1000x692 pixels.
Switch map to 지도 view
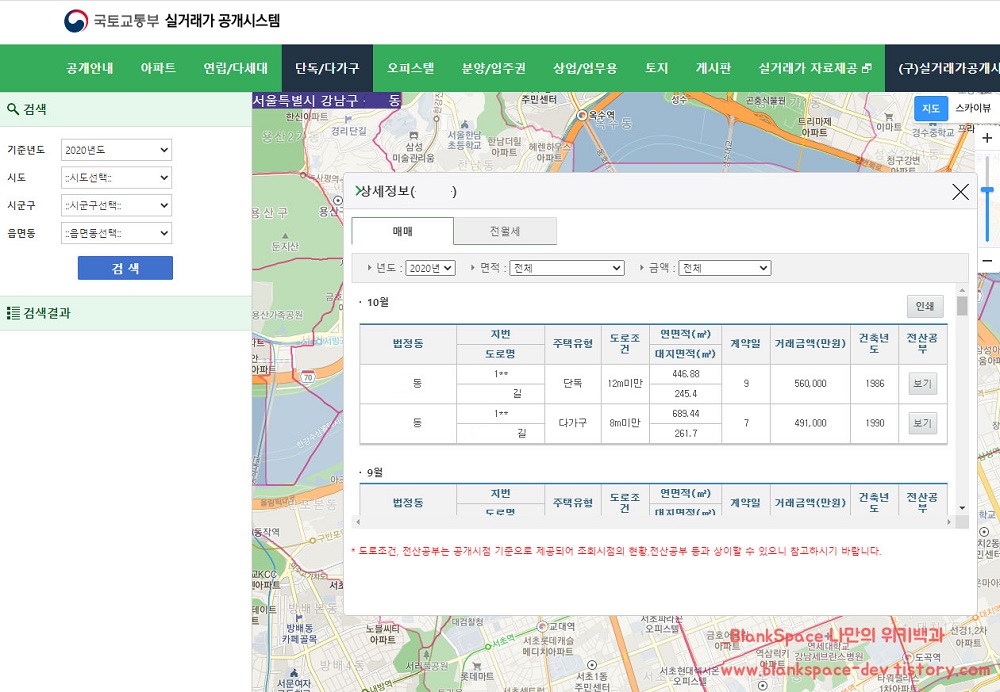point(930,108)
